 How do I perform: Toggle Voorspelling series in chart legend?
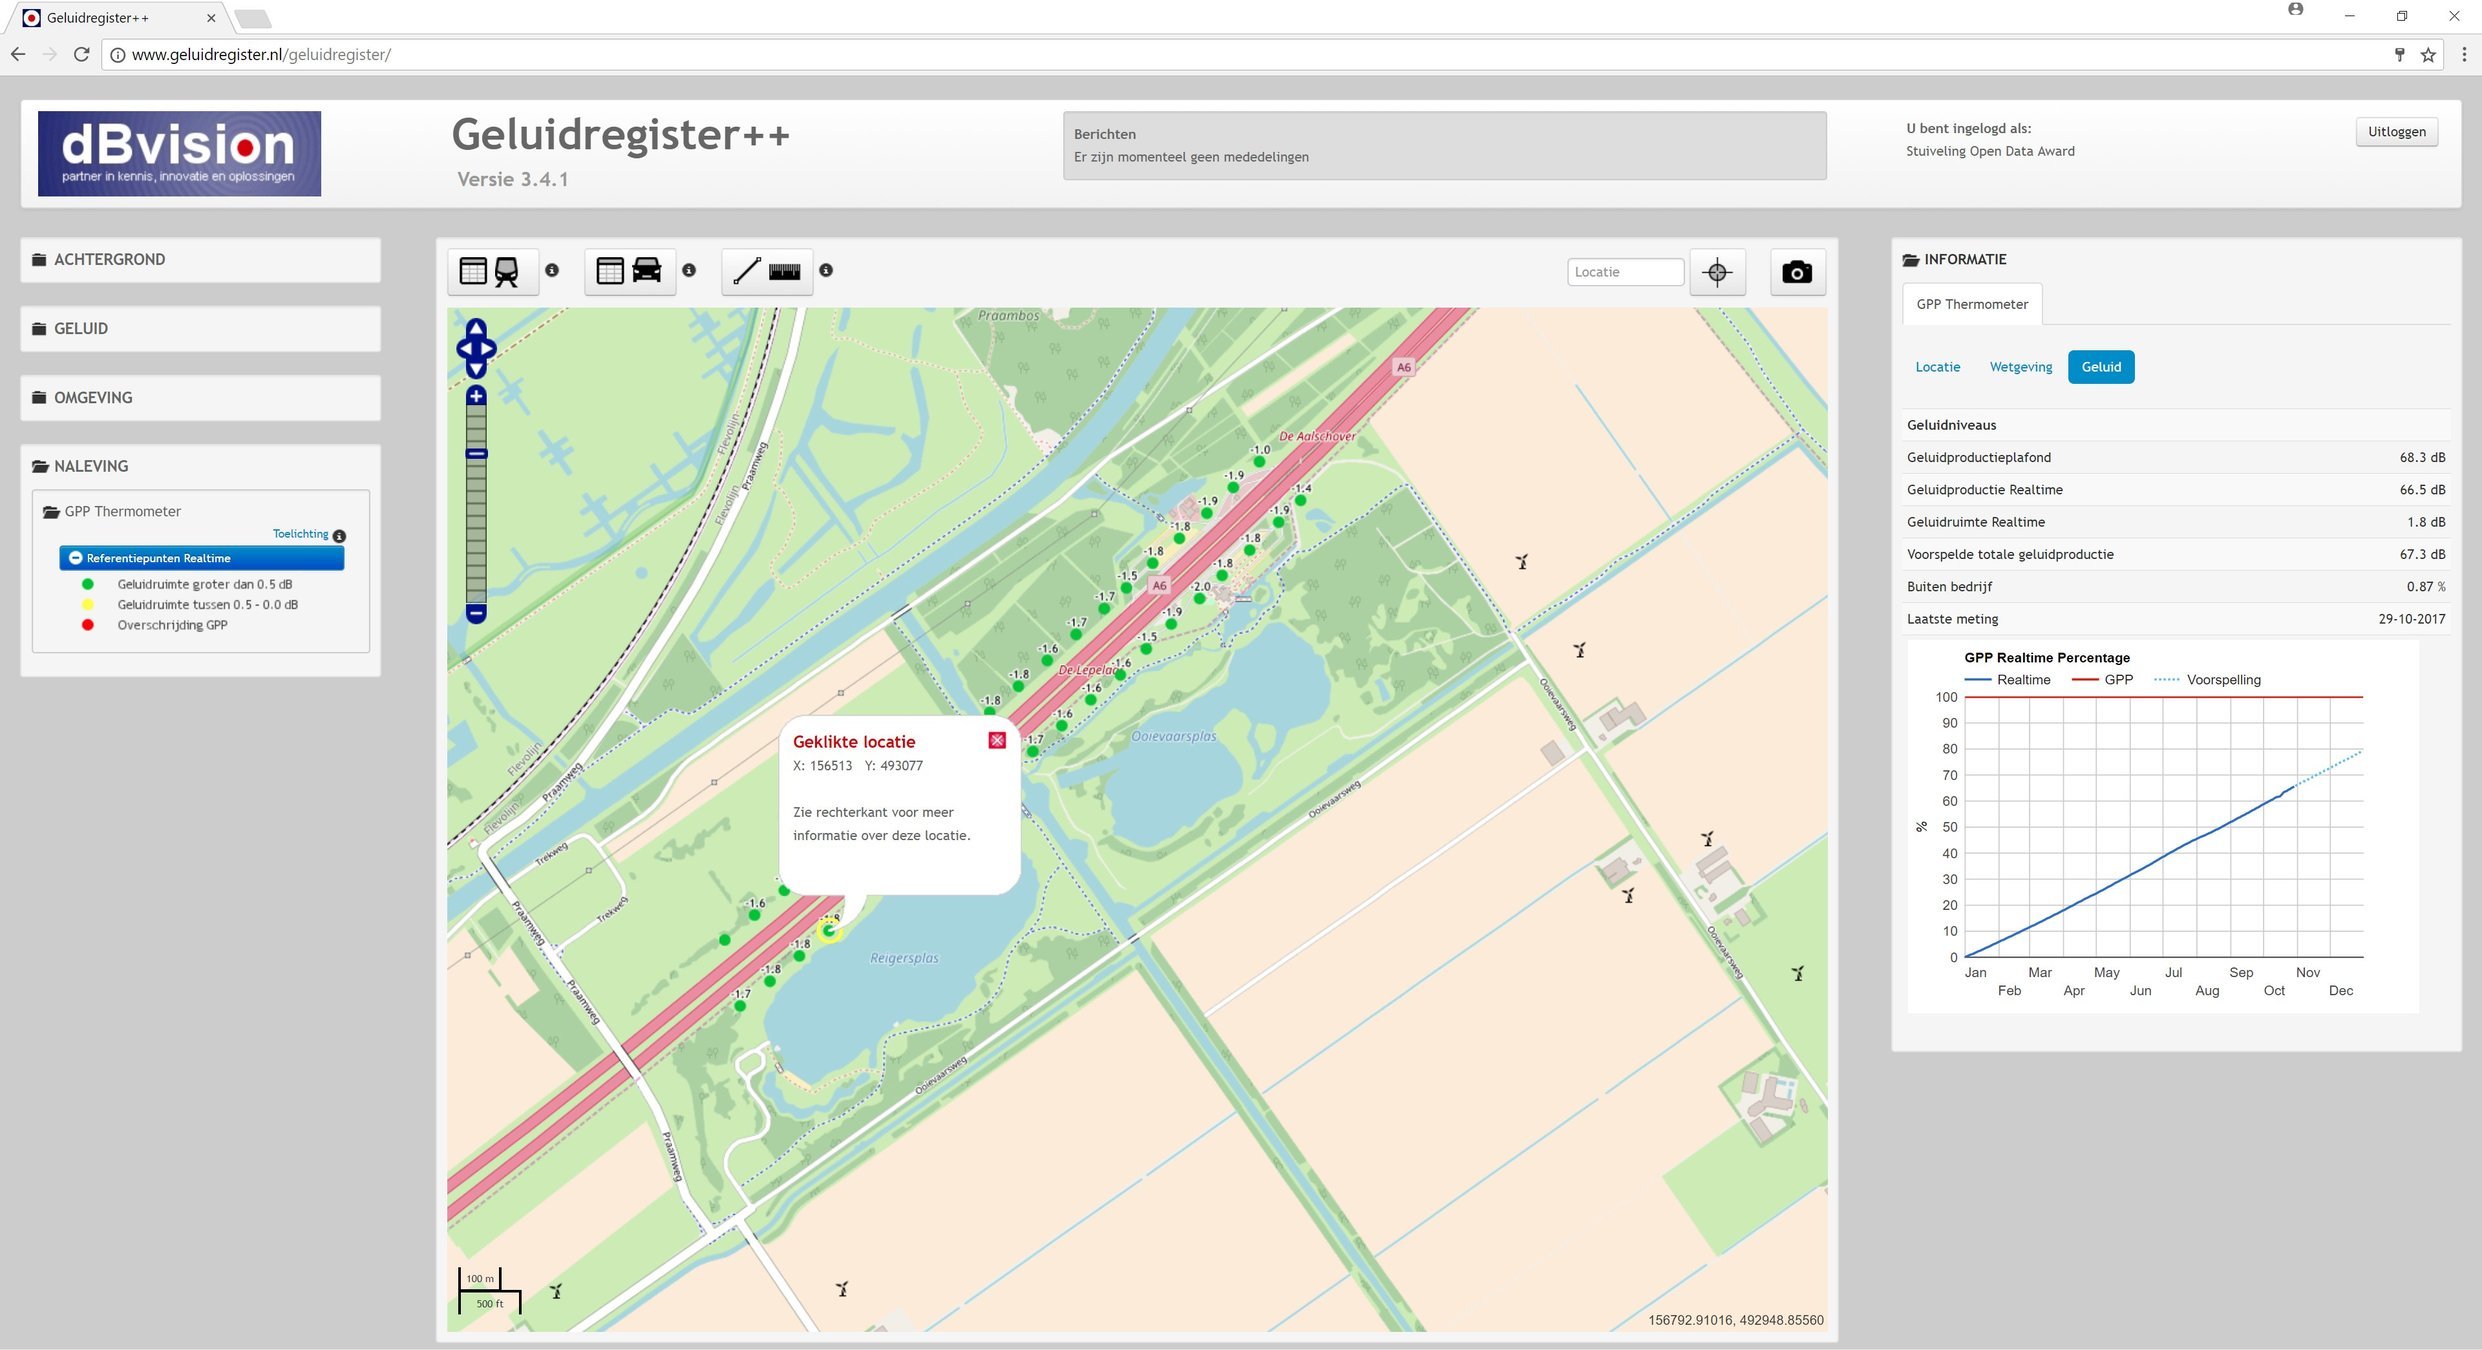[x=2222, y=680]
